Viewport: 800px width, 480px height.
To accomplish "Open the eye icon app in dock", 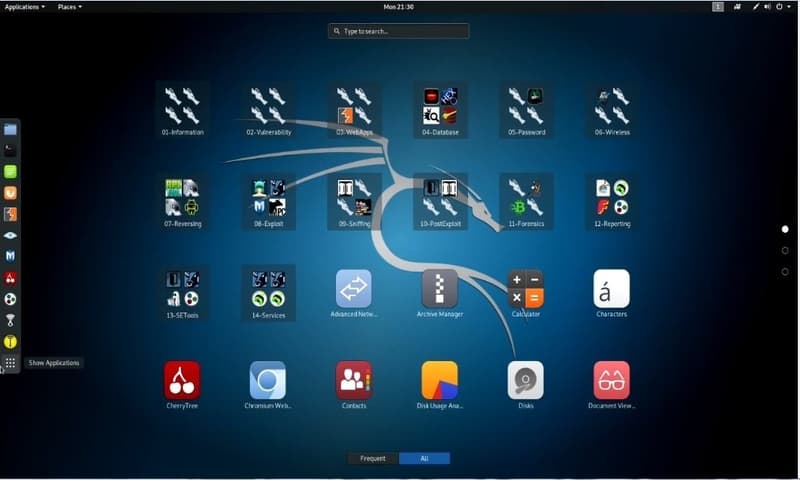I will coord(10,235).
